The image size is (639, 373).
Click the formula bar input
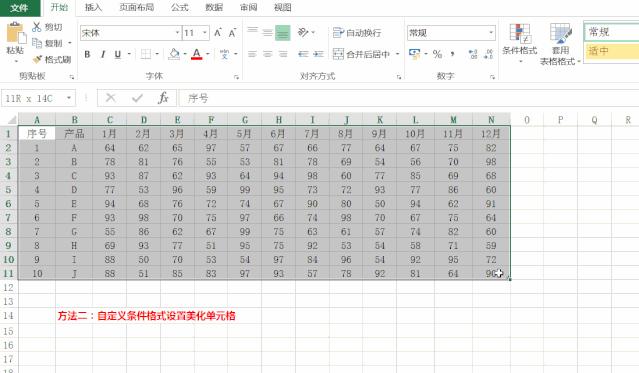[x=409, y=98]
